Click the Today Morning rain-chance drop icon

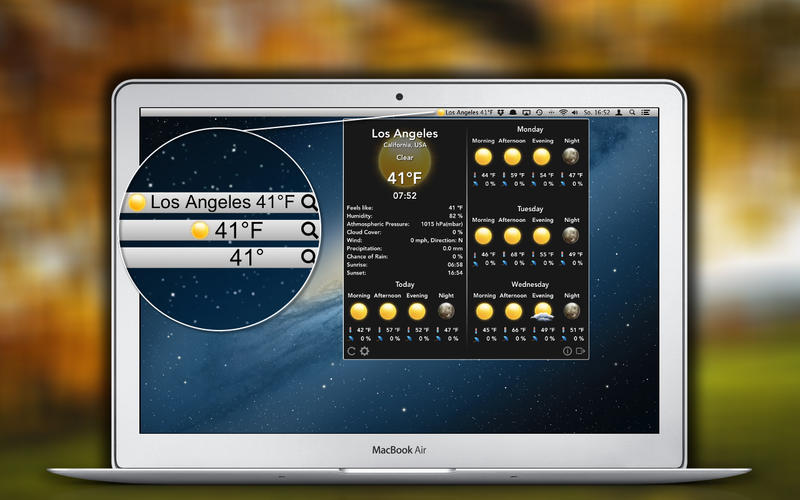tap(351, 338)
